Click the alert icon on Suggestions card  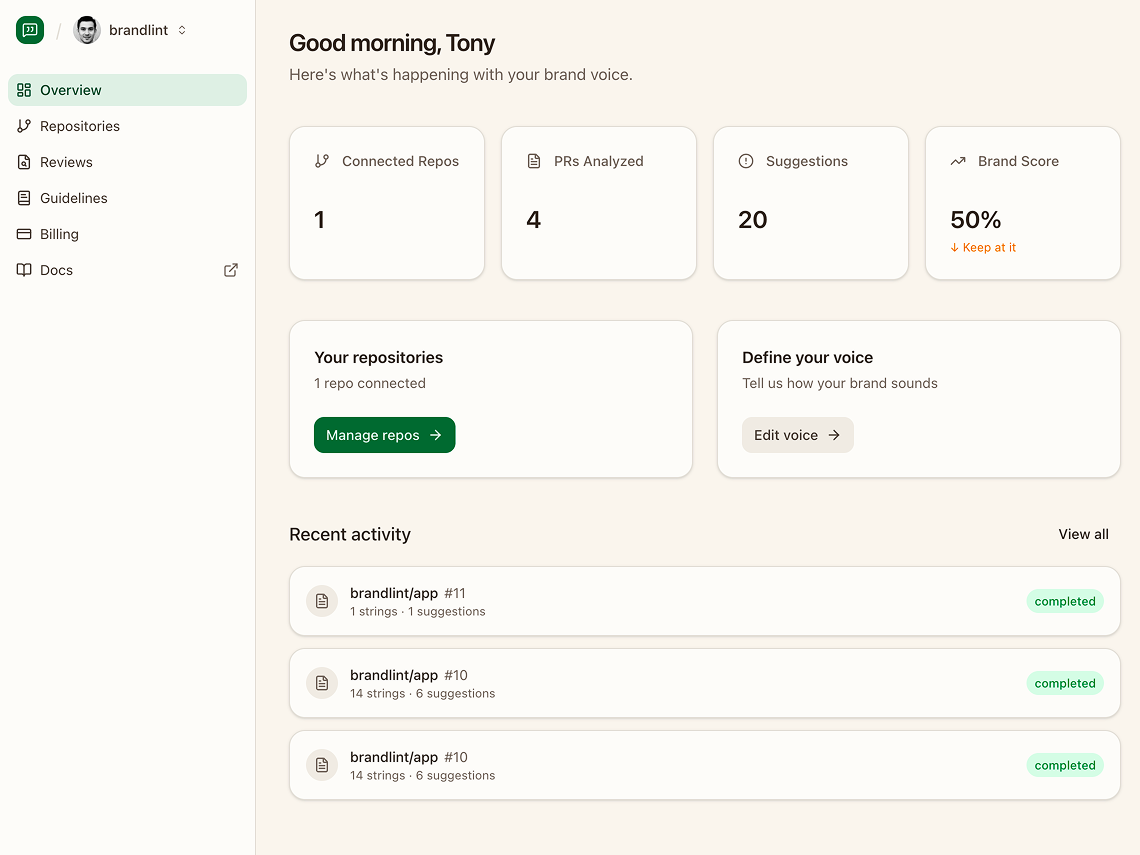[x=746, y=160]
